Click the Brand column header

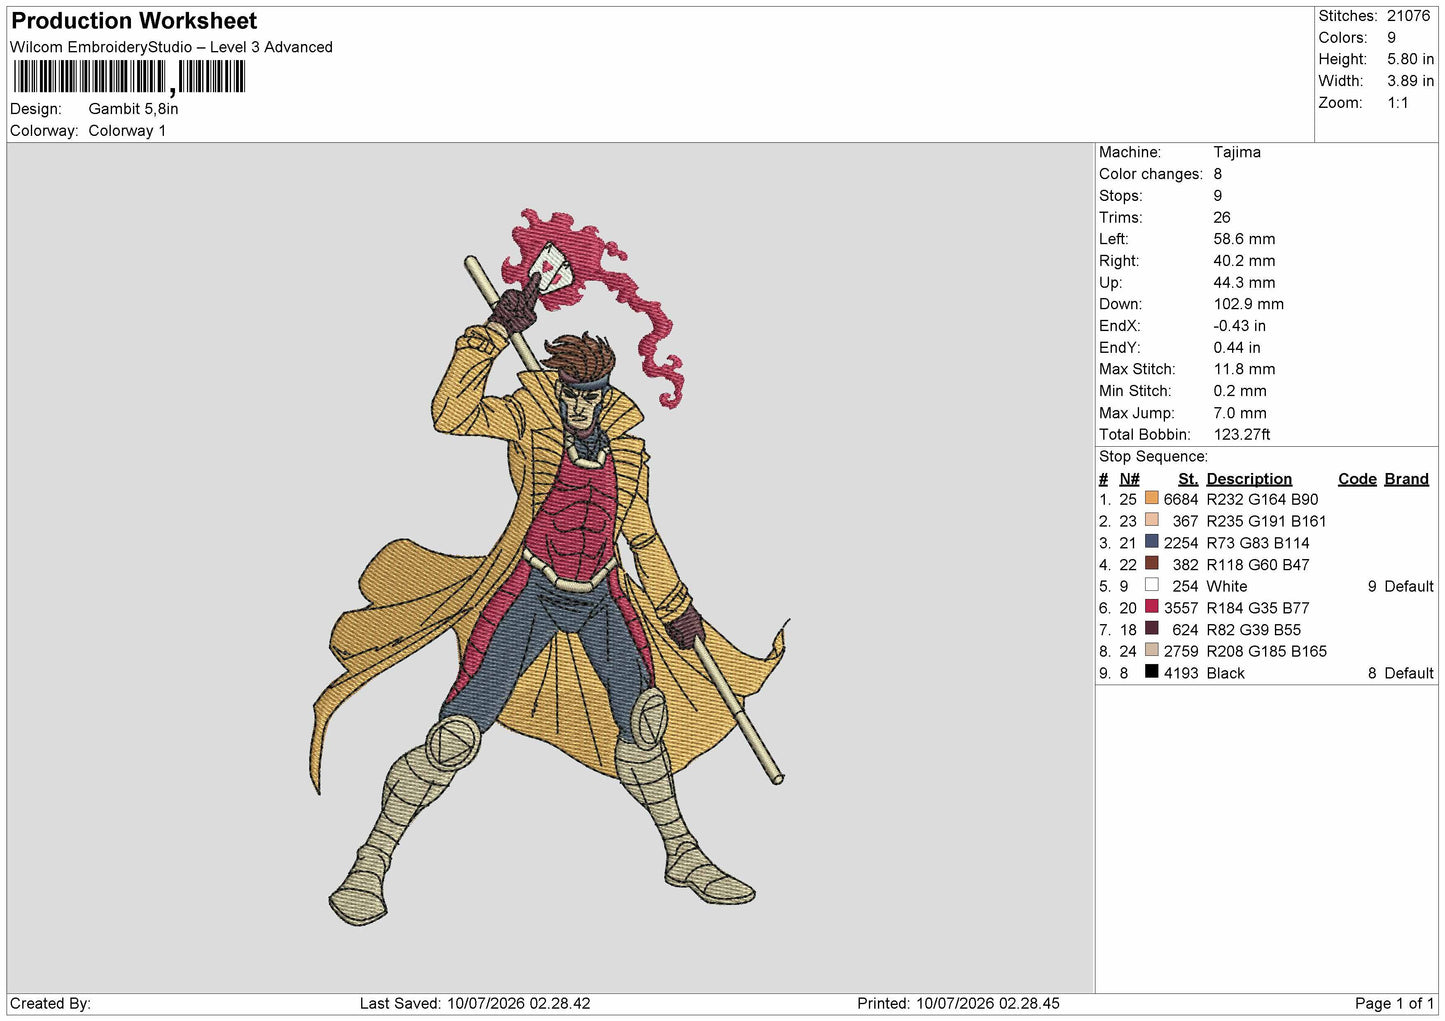pyautogui.click(x=1406, y=479)
